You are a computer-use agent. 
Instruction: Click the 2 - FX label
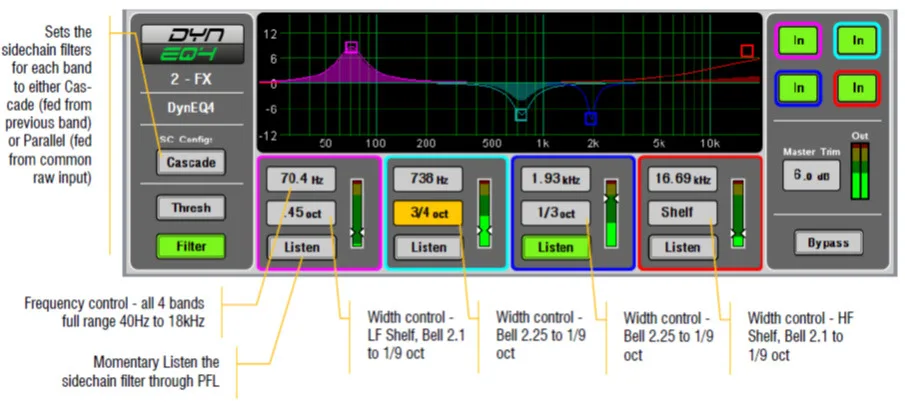(x=191, y=79)
